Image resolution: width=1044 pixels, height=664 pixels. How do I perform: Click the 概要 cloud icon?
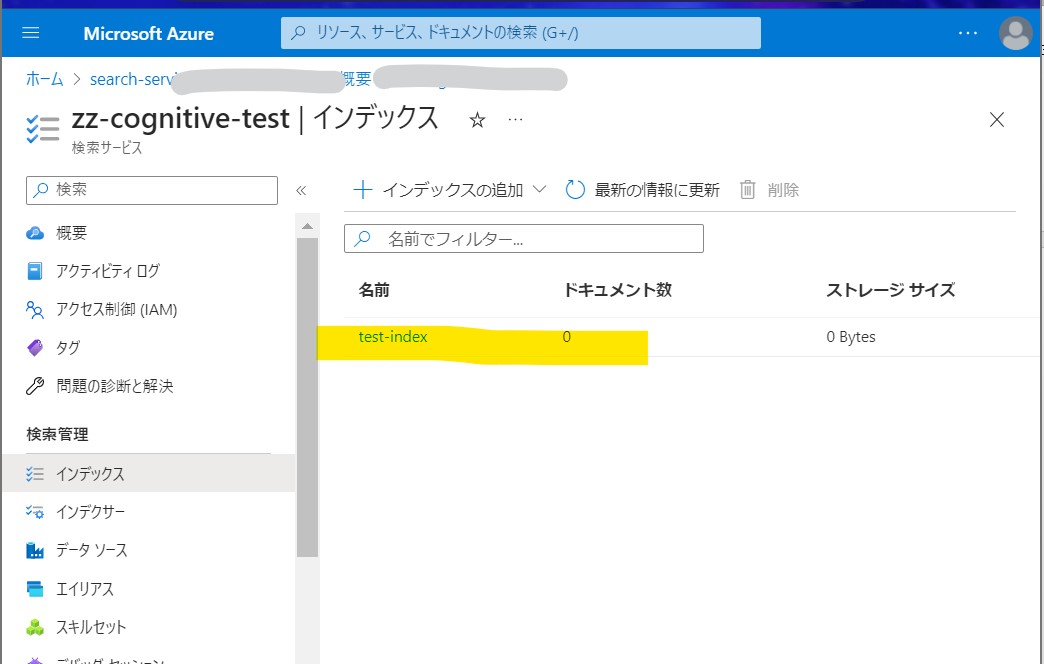[x=35, y=233]
